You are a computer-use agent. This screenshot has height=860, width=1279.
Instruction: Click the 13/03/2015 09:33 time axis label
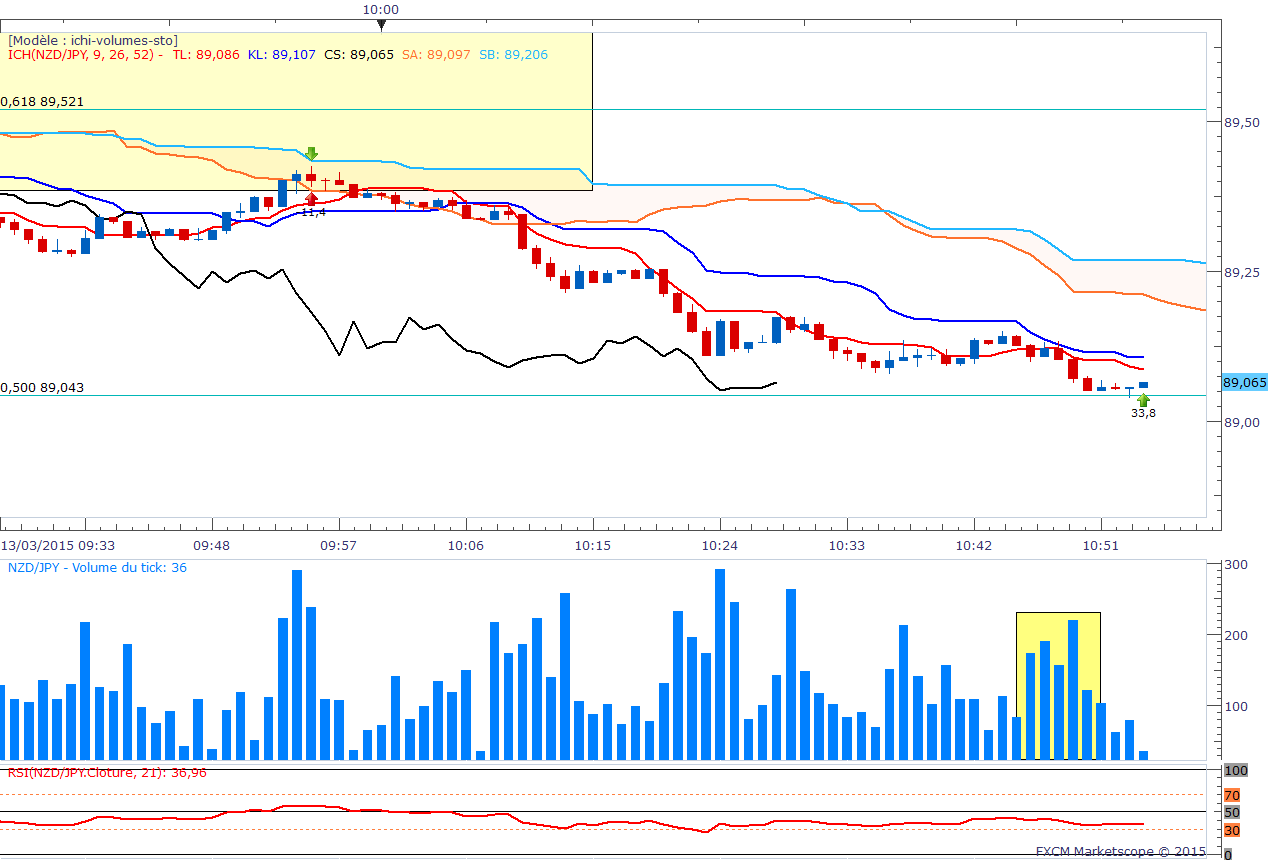(x=58, y=545)
